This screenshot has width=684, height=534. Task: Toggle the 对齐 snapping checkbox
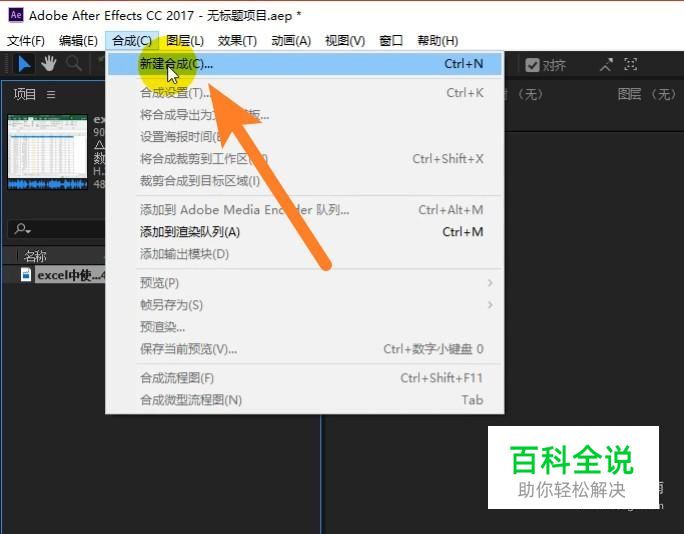[532, 65]
